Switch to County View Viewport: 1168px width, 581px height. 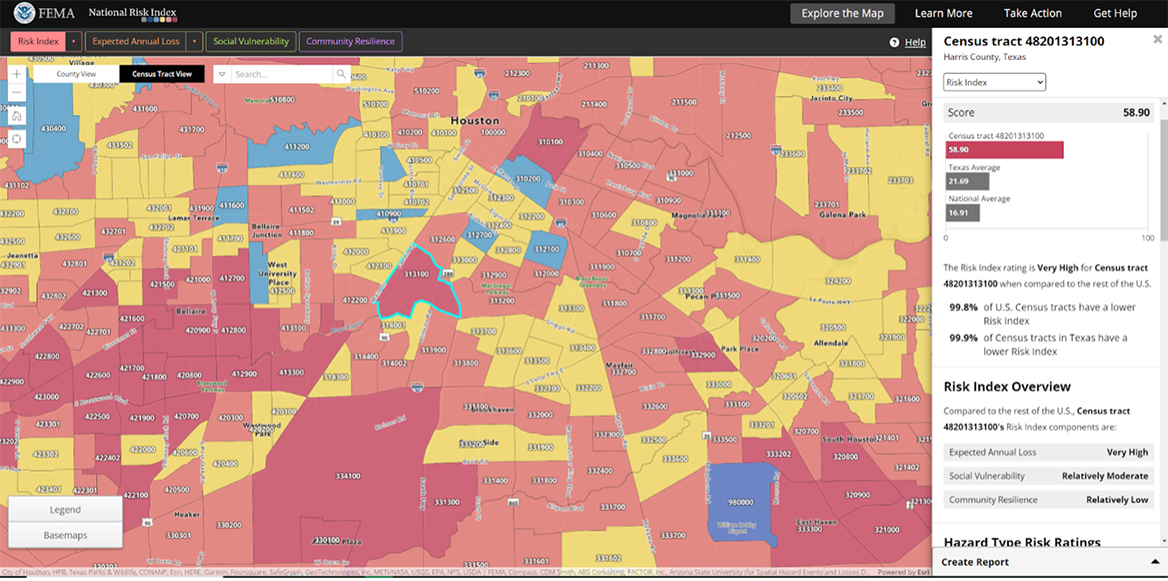(x=76, y=74)
